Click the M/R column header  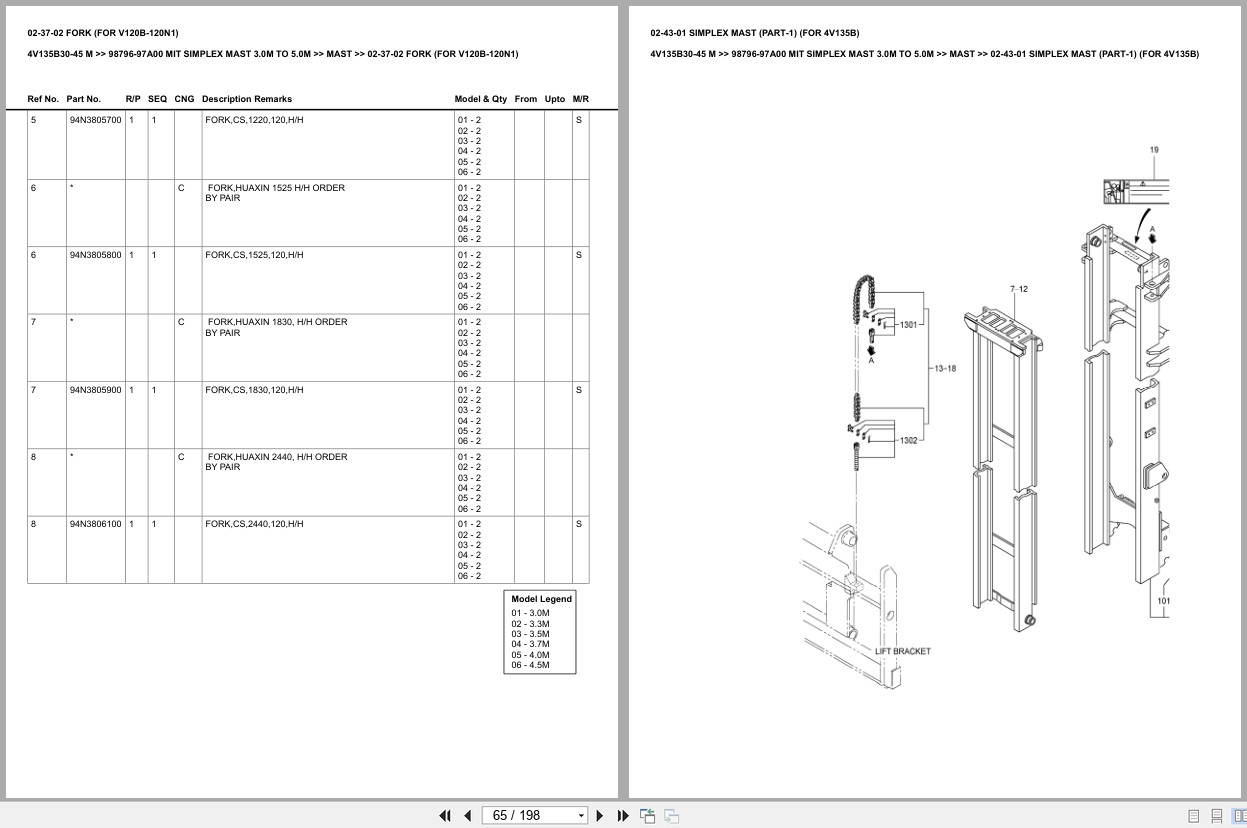coord(581,99)
